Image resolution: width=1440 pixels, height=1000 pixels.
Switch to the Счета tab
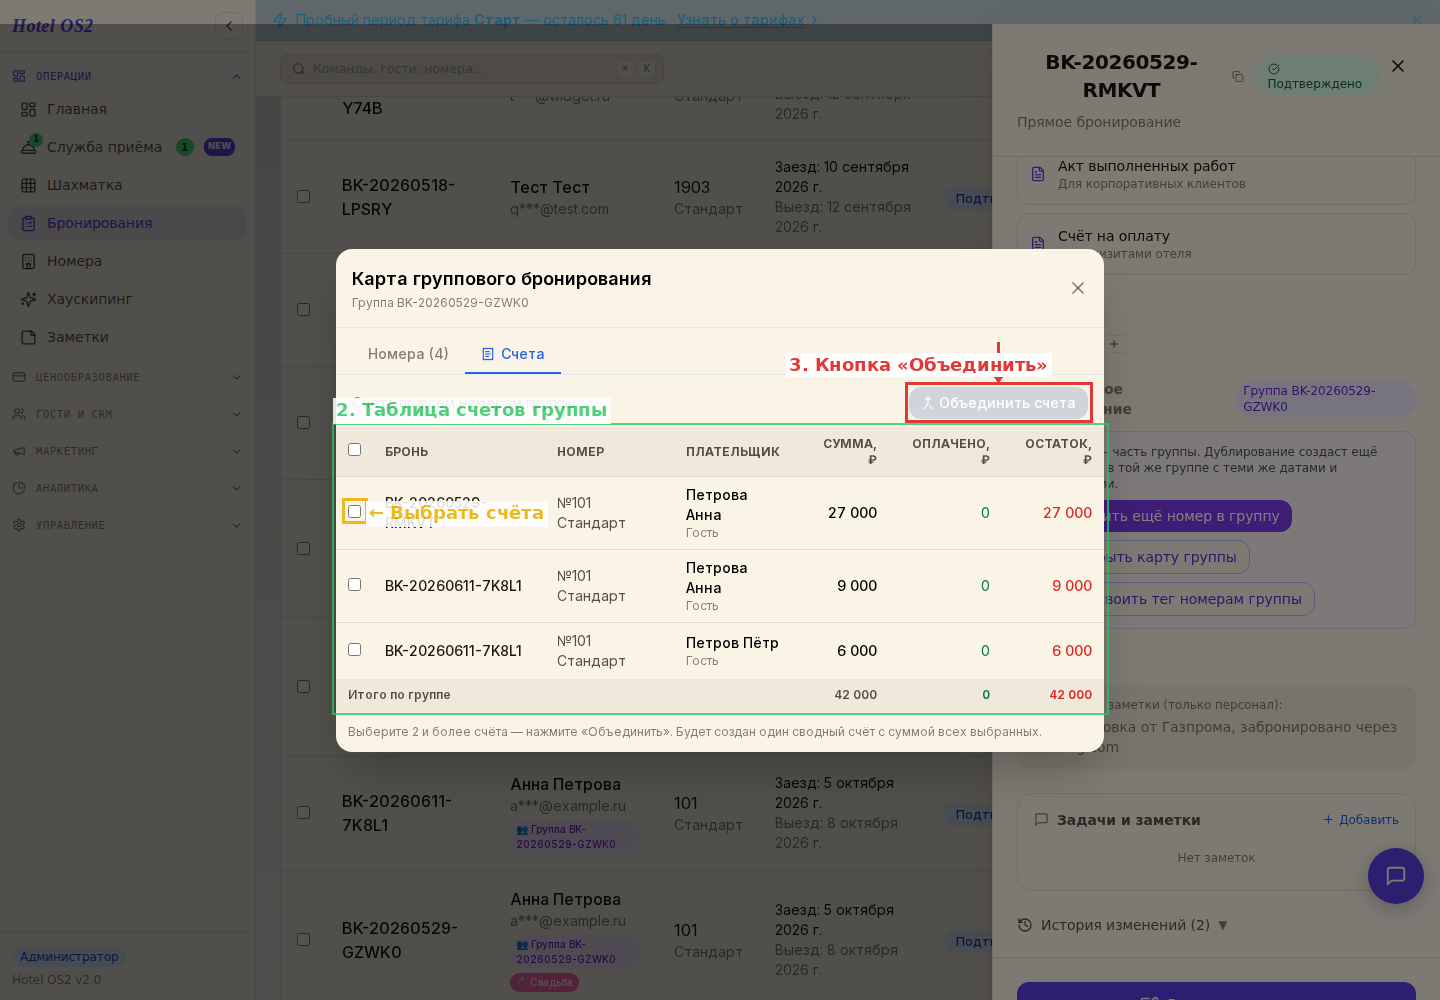[x=513, y=354]
